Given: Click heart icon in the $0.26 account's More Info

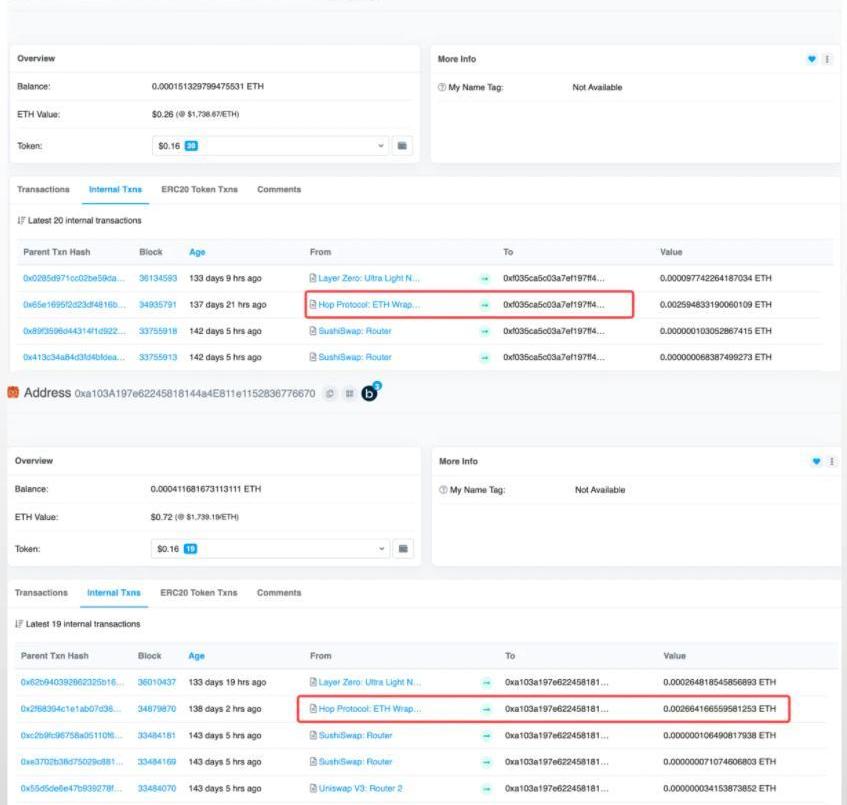Looking at the screenshot, I should pos(812,59).
